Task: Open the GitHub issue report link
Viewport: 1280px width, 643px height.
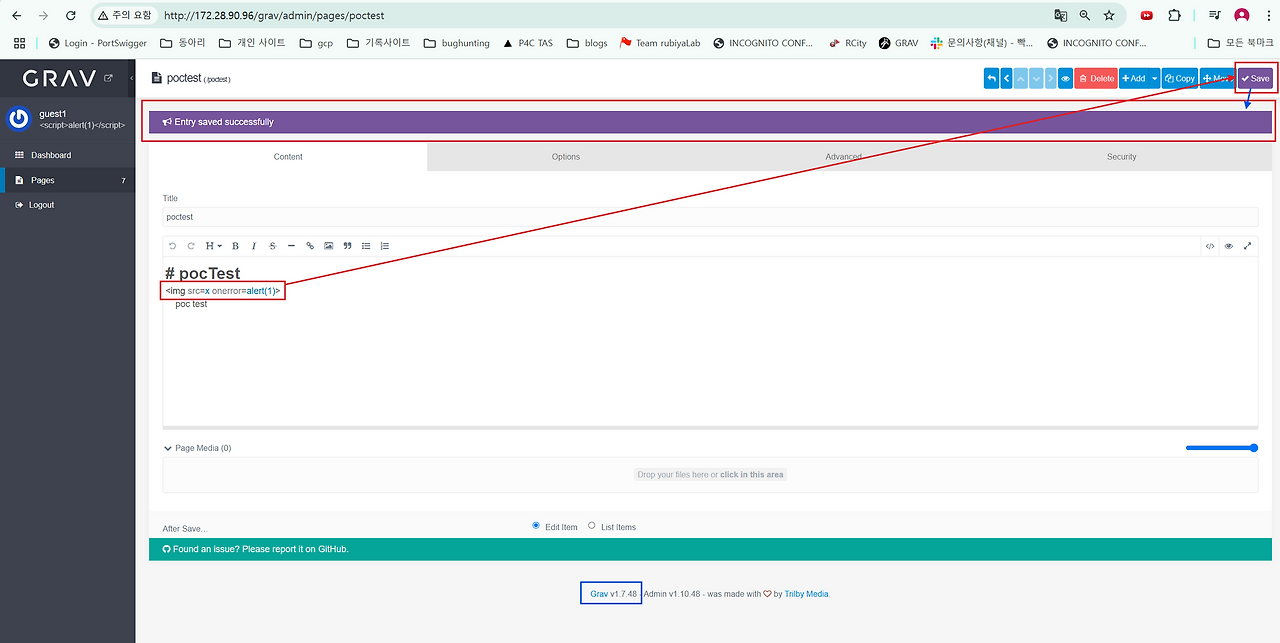Action: 255,549
